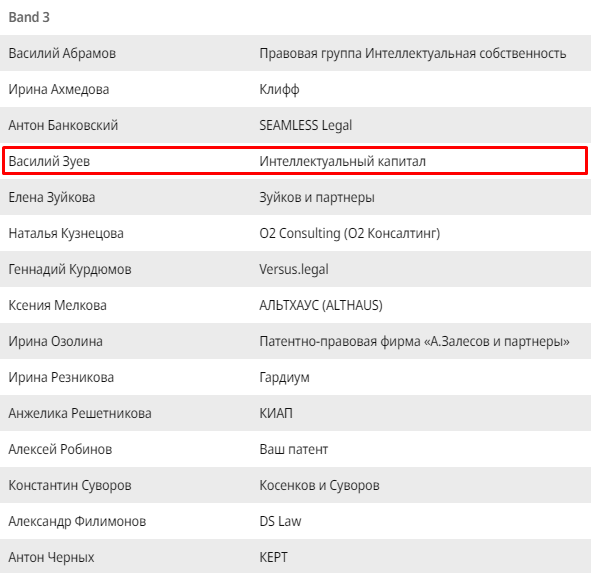Click O2 Consulting (O2 Консалтинг) entry
Viewport: 591px width, 573px height.
coord(350,233)
